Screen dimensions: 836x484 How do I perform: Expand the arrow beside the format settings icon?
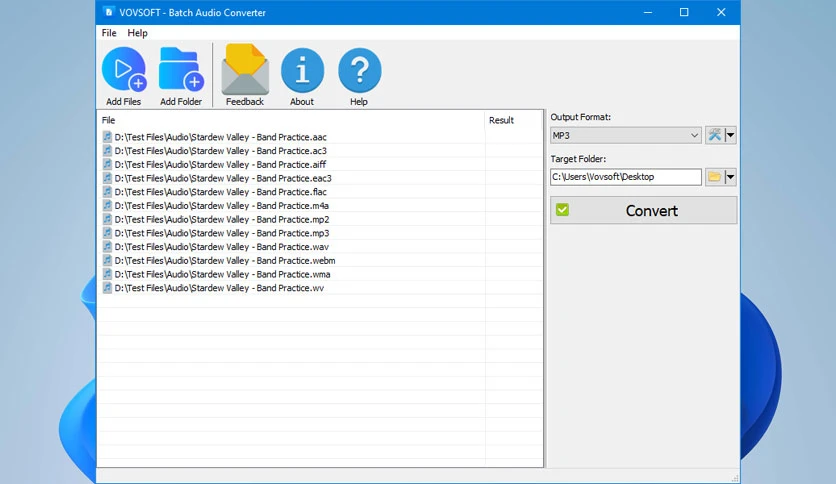(x=730, y=135)
